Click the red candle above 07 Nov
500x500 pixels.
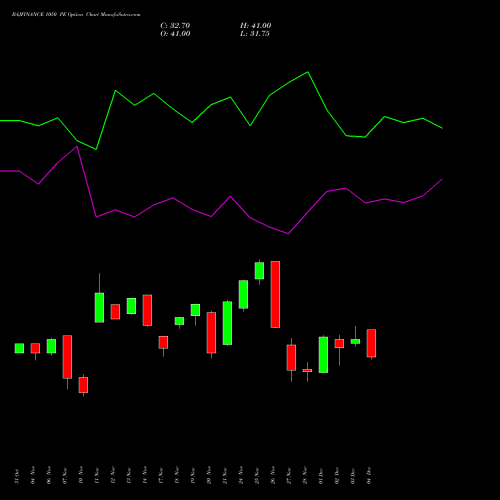[67, 357]
